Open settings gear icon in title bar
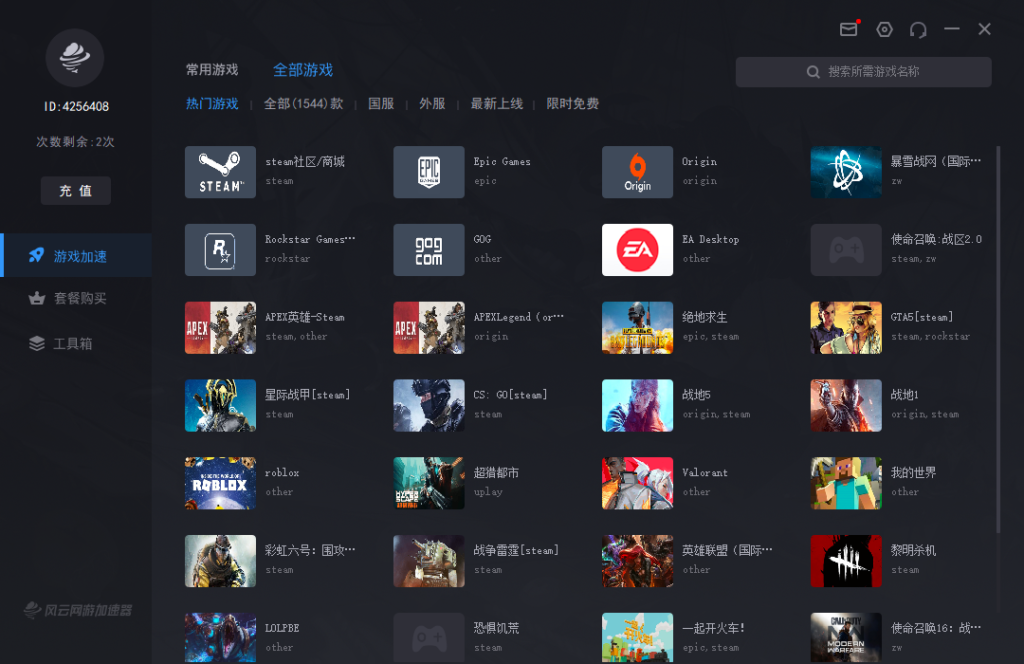 884,29
